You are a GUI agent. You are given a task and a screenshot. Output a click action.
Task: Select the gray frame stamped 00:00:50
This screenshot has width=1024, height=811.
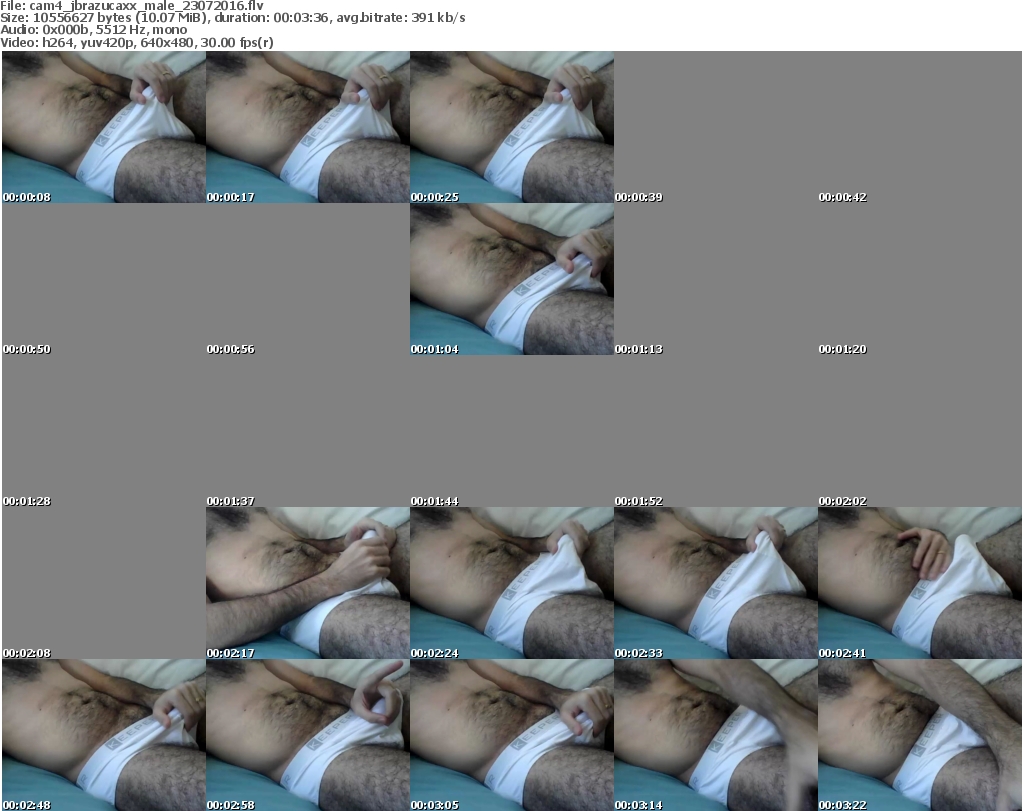coord(104,279)
